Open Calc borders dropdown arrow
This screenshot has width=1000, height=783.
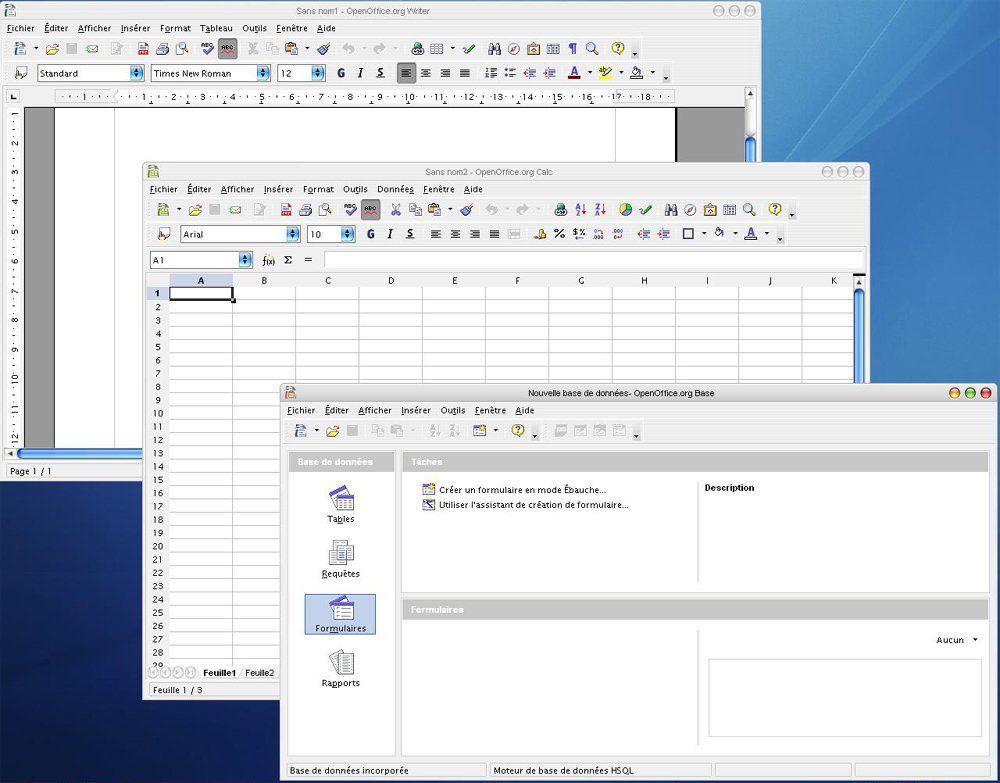point(704,234)
